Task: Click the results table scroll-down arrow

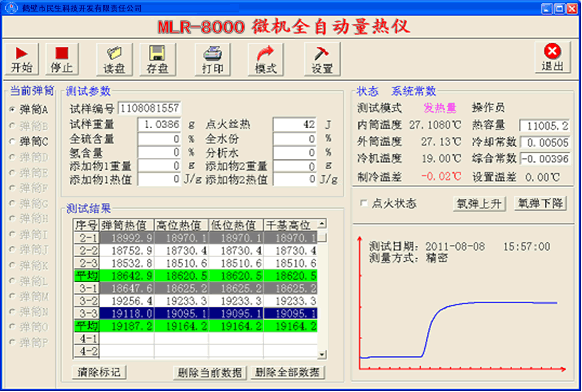Action: [322, 355]
